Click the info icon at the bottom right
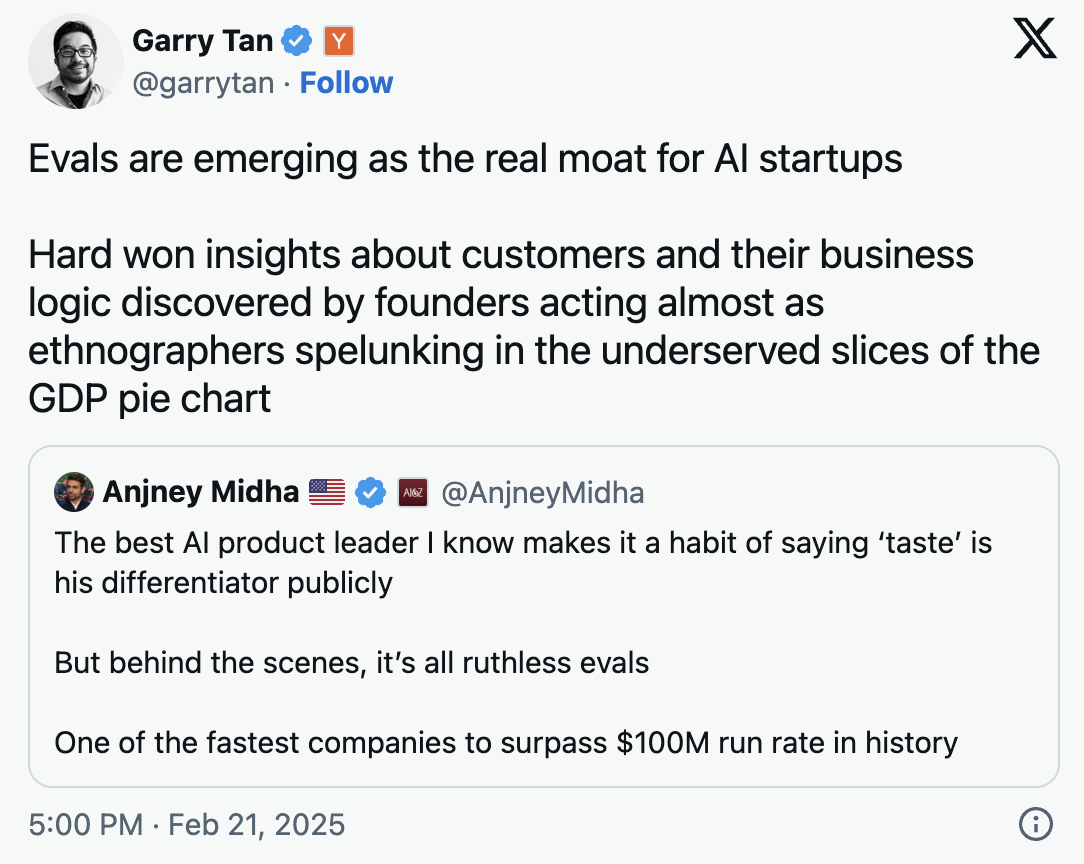 [1036, 824]
